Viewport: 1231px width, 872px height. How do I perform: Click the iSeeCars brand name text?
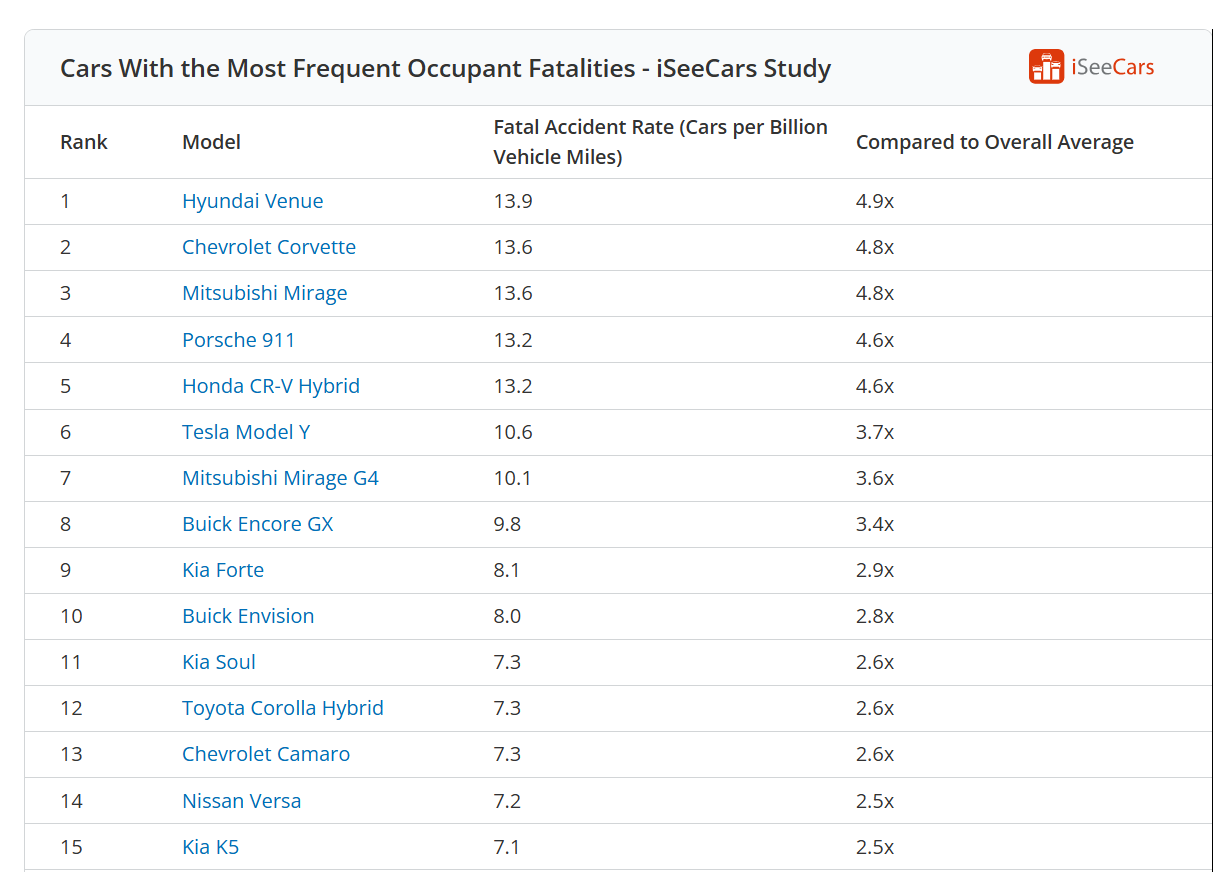click(1112, 68)
